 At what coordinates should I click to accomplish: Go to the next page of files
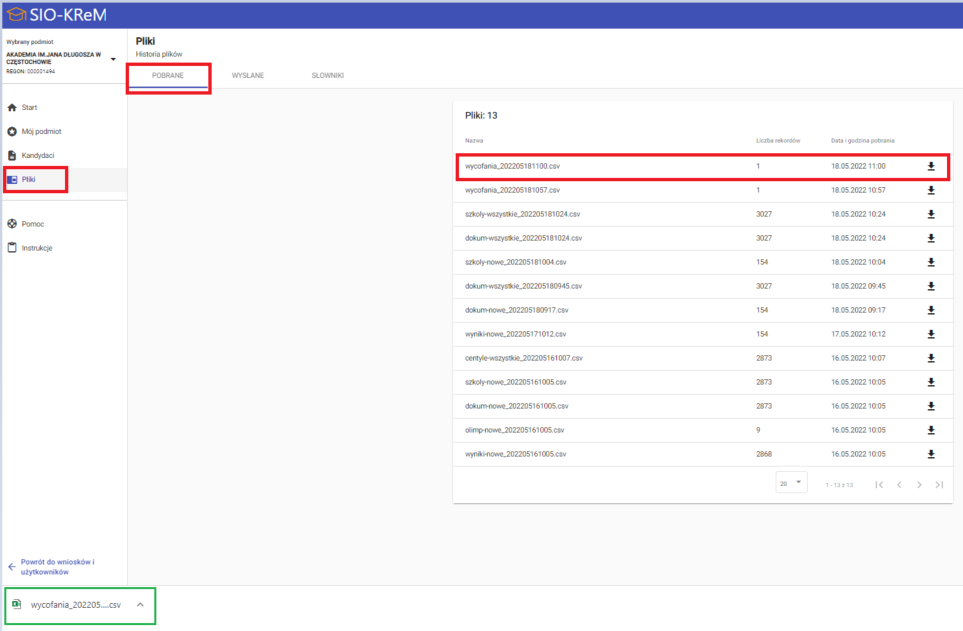click(x=918, y=485)
